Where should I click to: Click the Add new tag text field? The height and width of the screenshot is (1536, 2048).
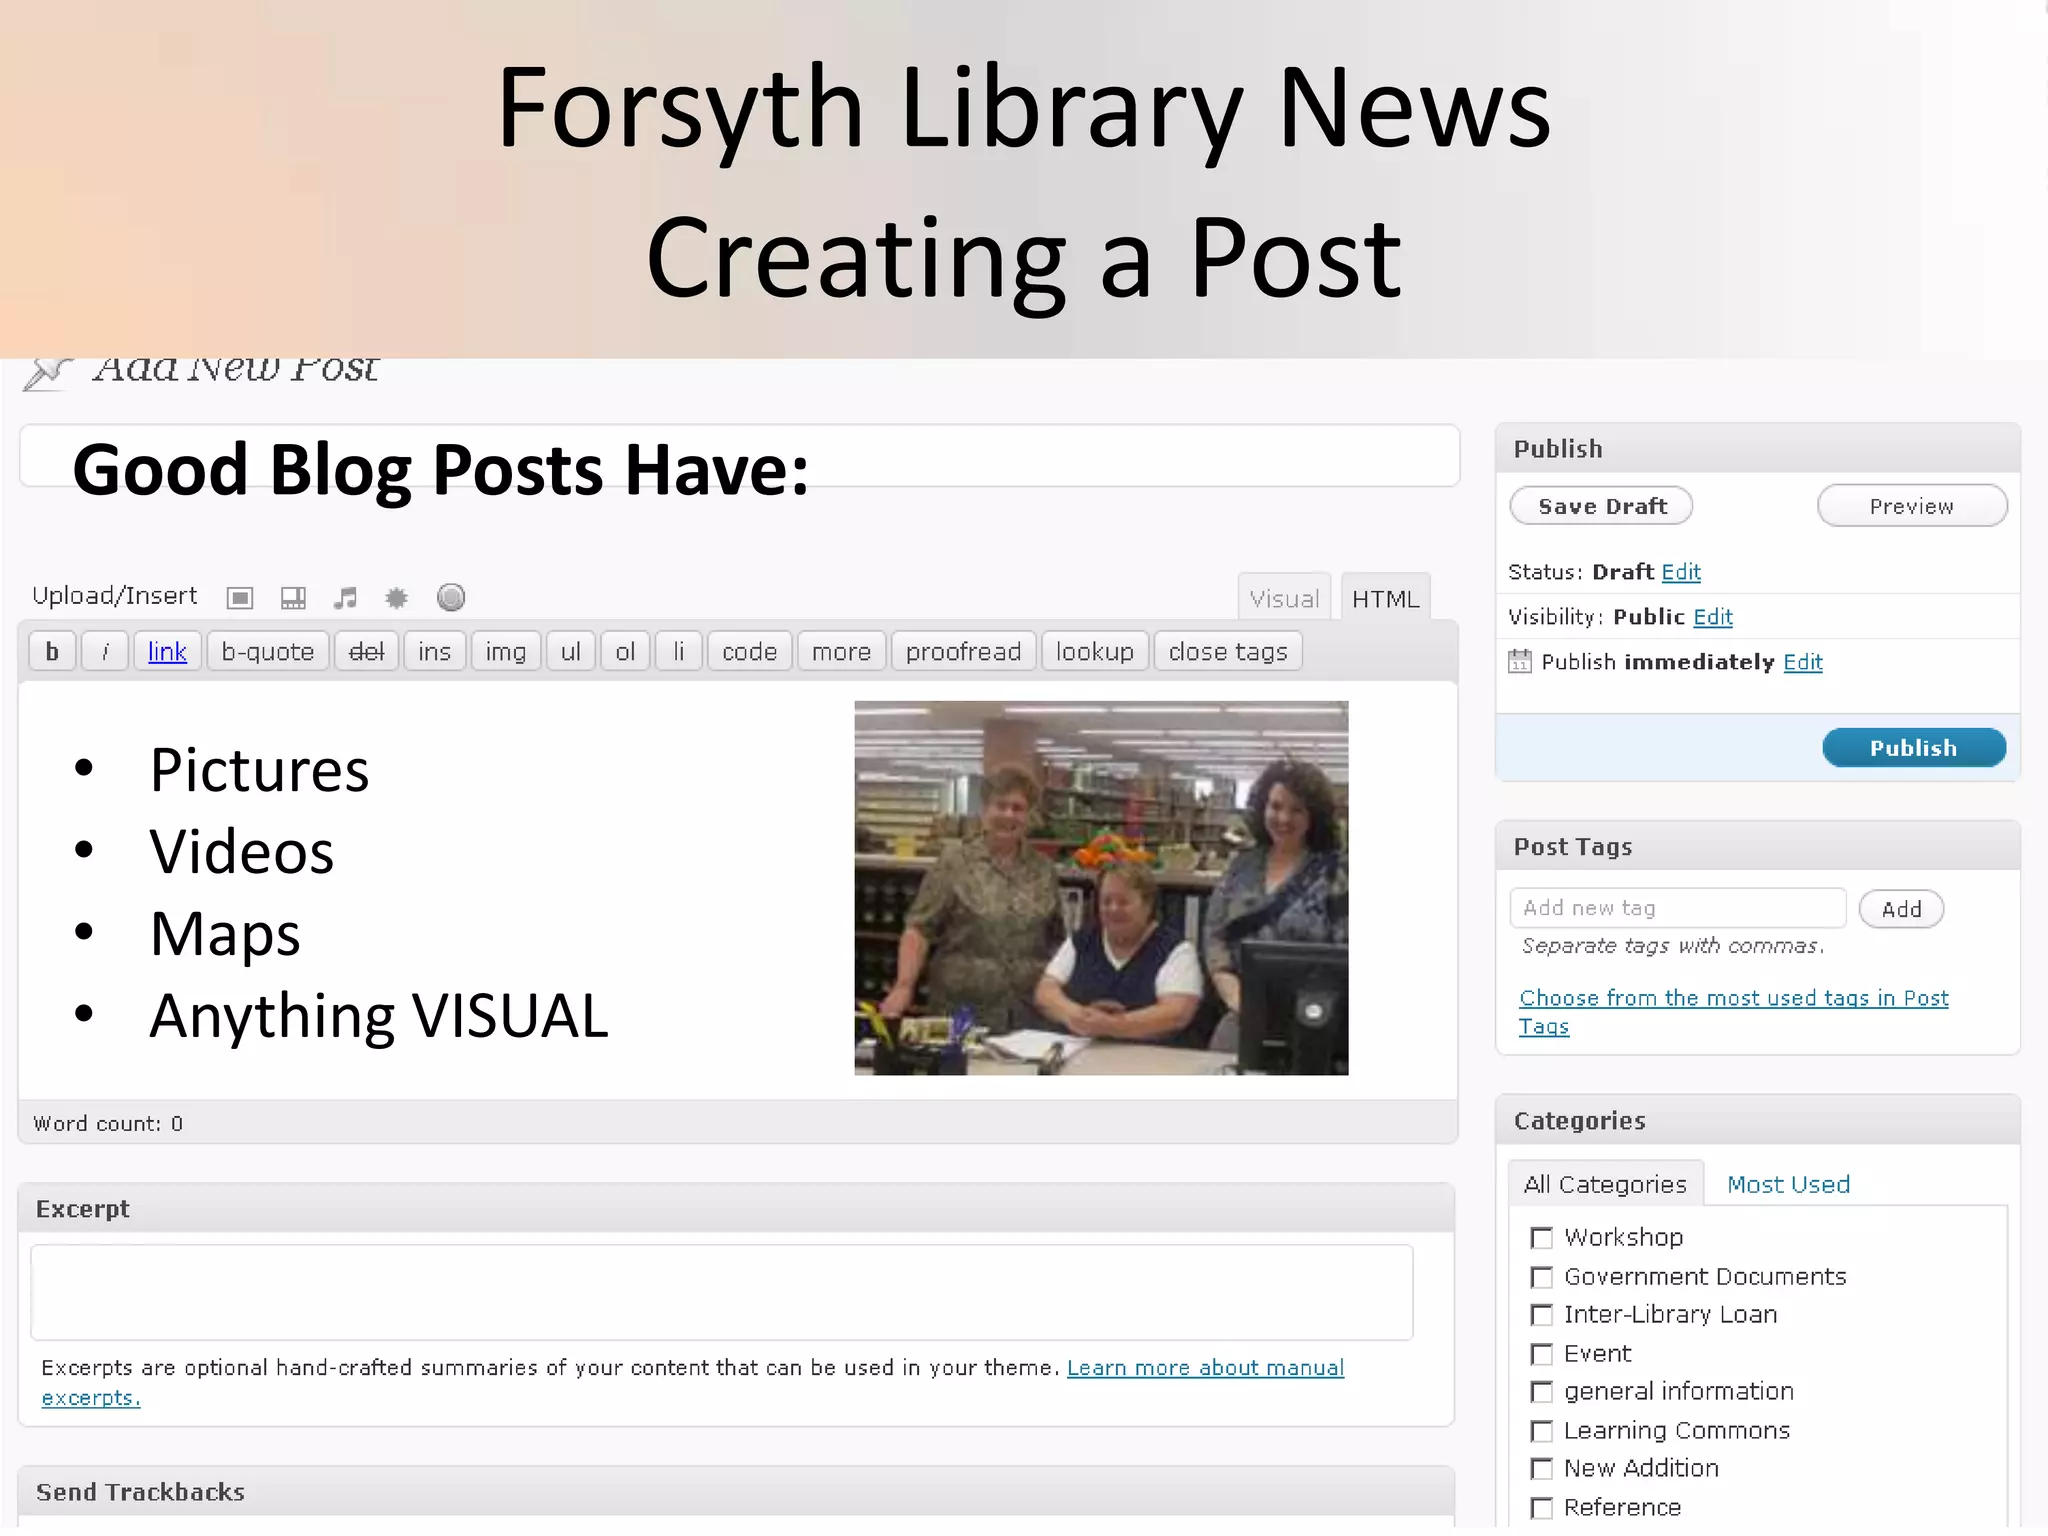click(x=1678, y=908)
